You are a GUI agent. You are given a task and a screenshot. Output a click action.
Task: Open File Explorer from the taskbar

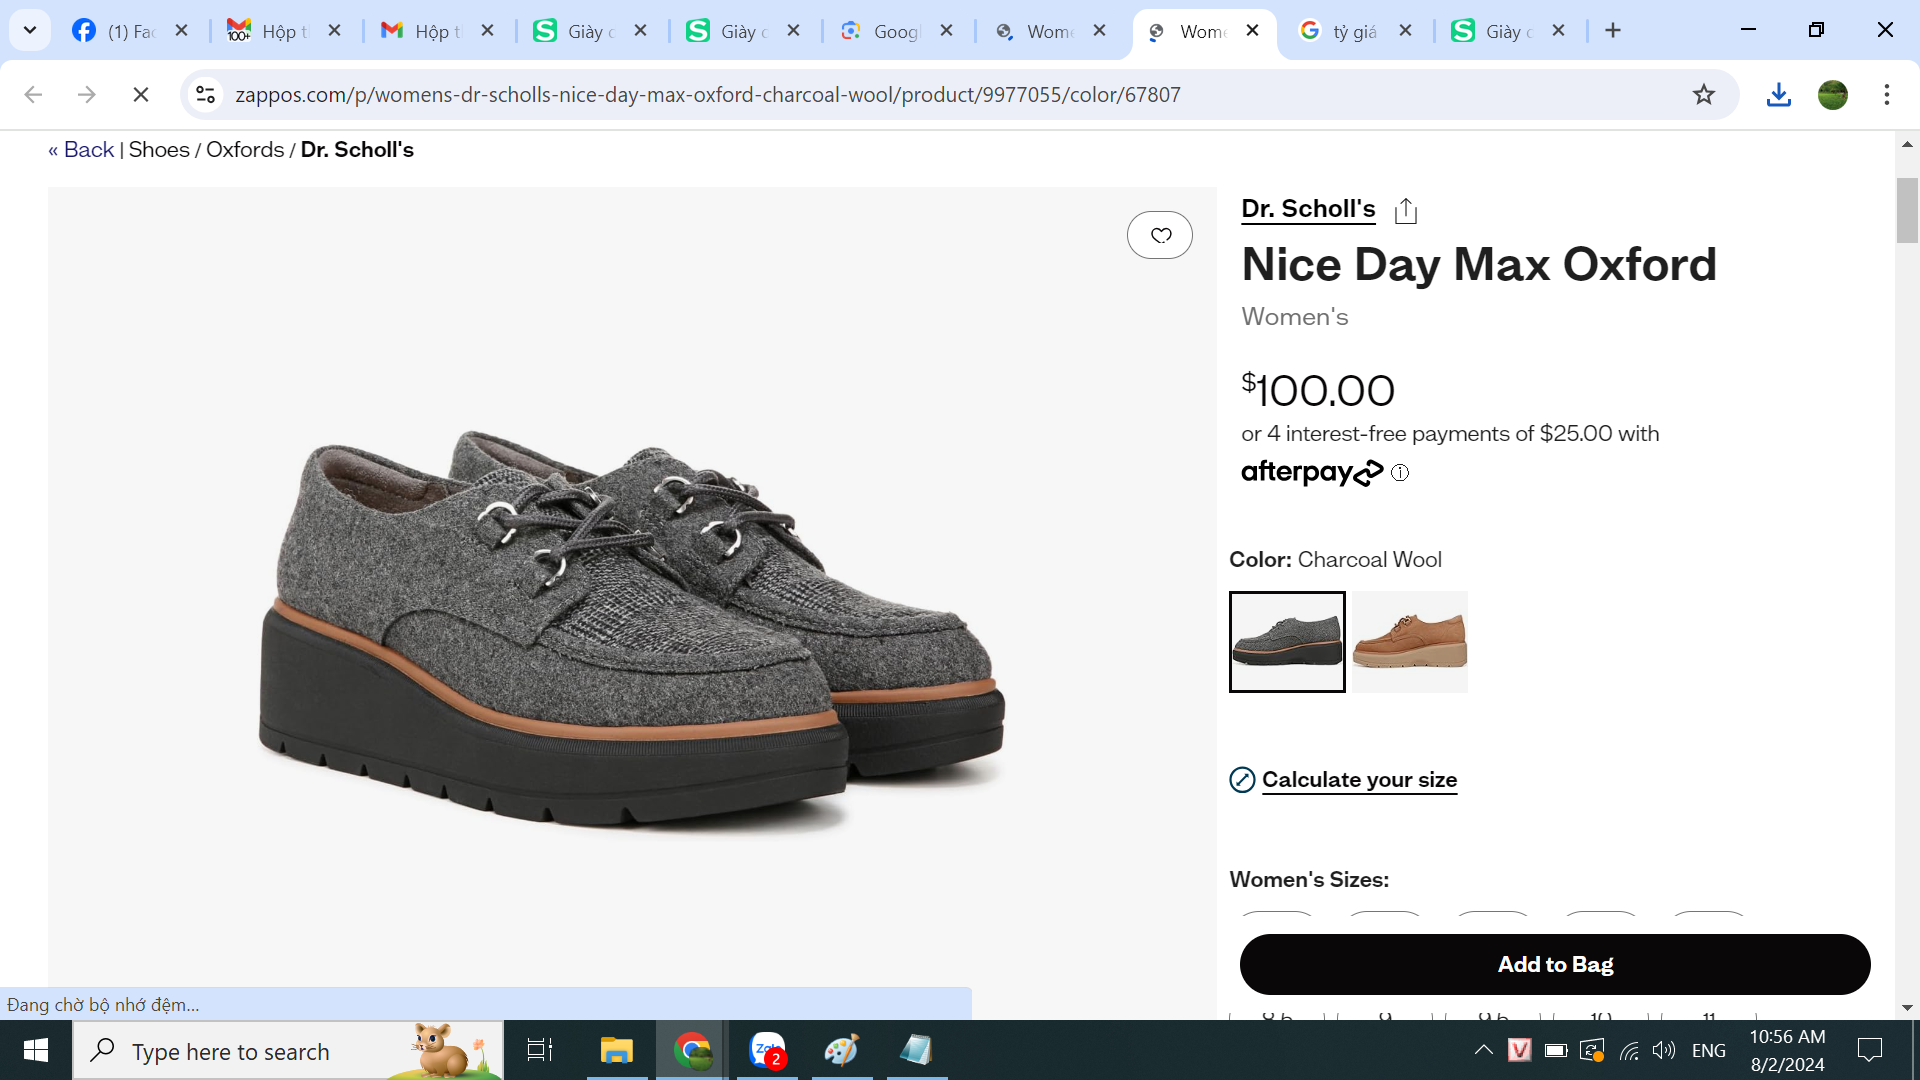[x=617, y=1050]
